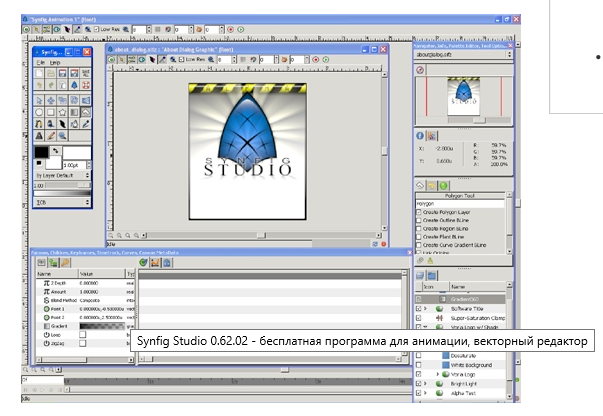Tick the Zigzag parameter checkbox
Viewport: 603px width, 416px height.
coord(83,343)
